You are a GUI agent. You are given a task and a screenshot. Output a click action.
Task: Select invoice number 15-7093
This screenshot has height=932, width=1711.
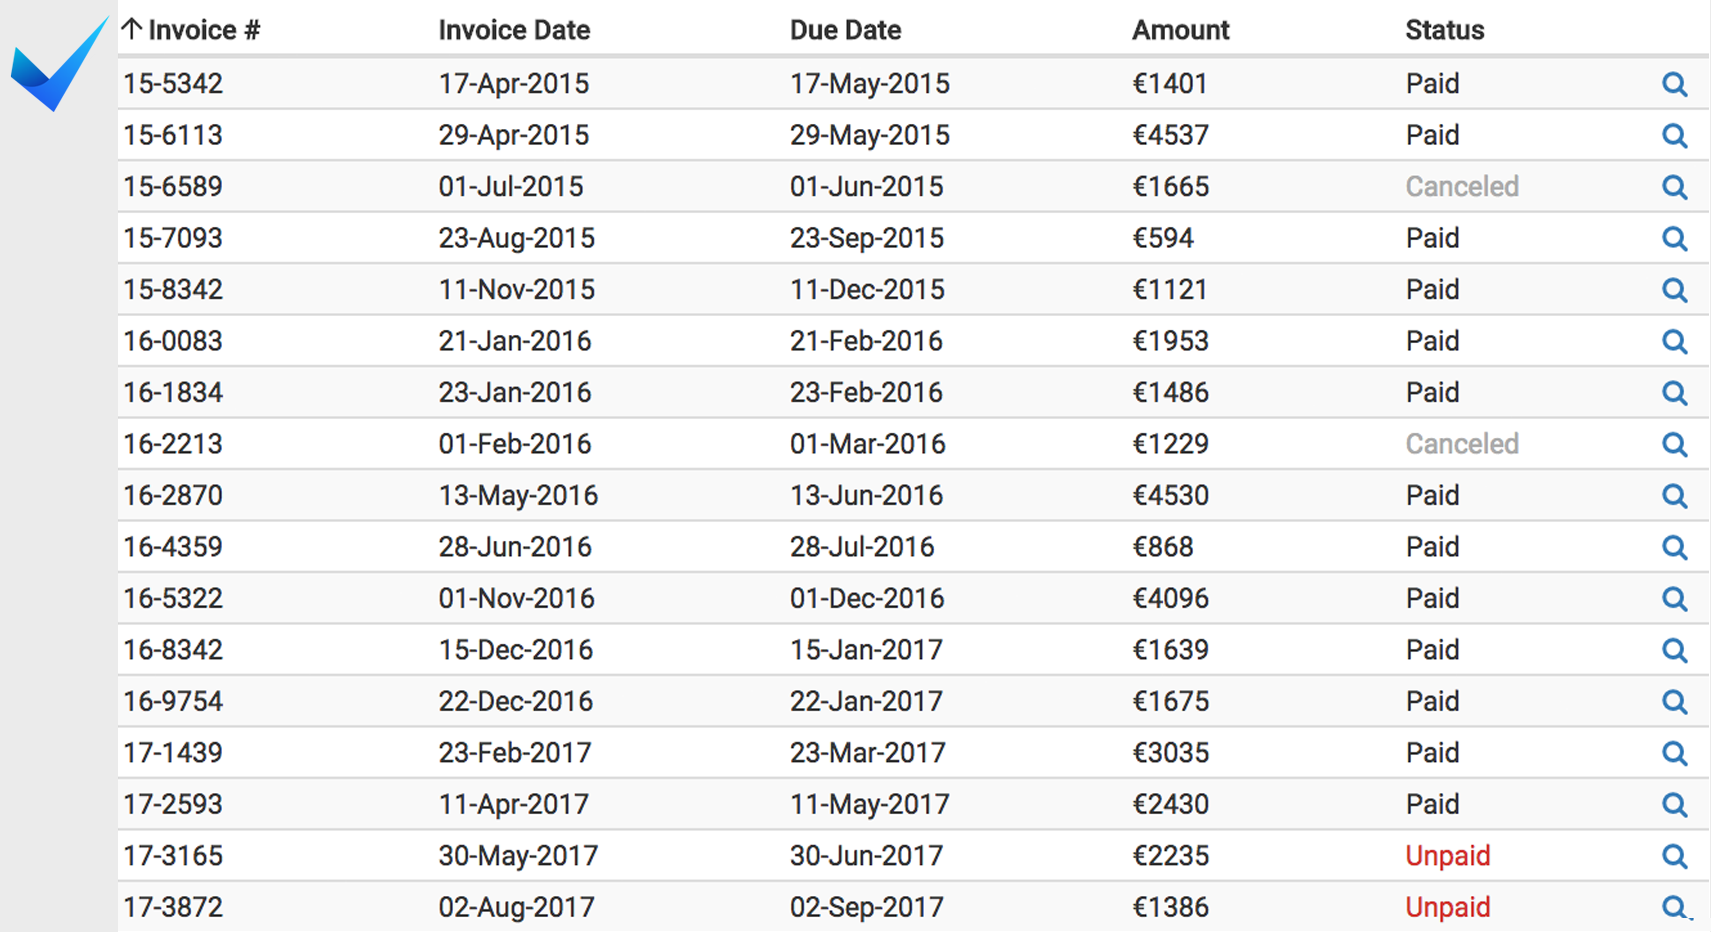173,238
